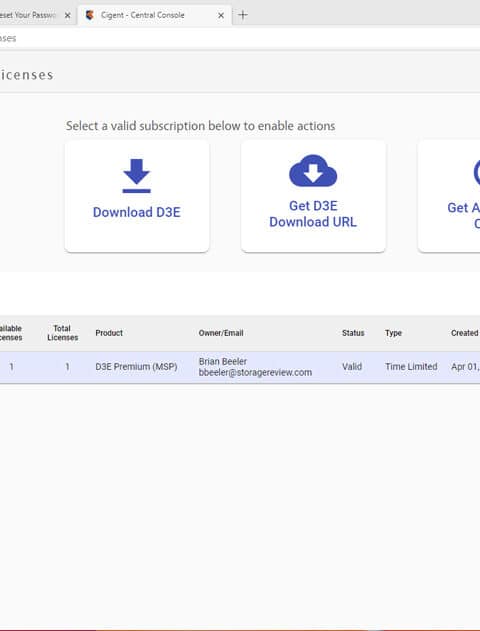This screenshot has width=480, height=631.
Task: Click the browser address bar
Action: (x=240, y=38)
